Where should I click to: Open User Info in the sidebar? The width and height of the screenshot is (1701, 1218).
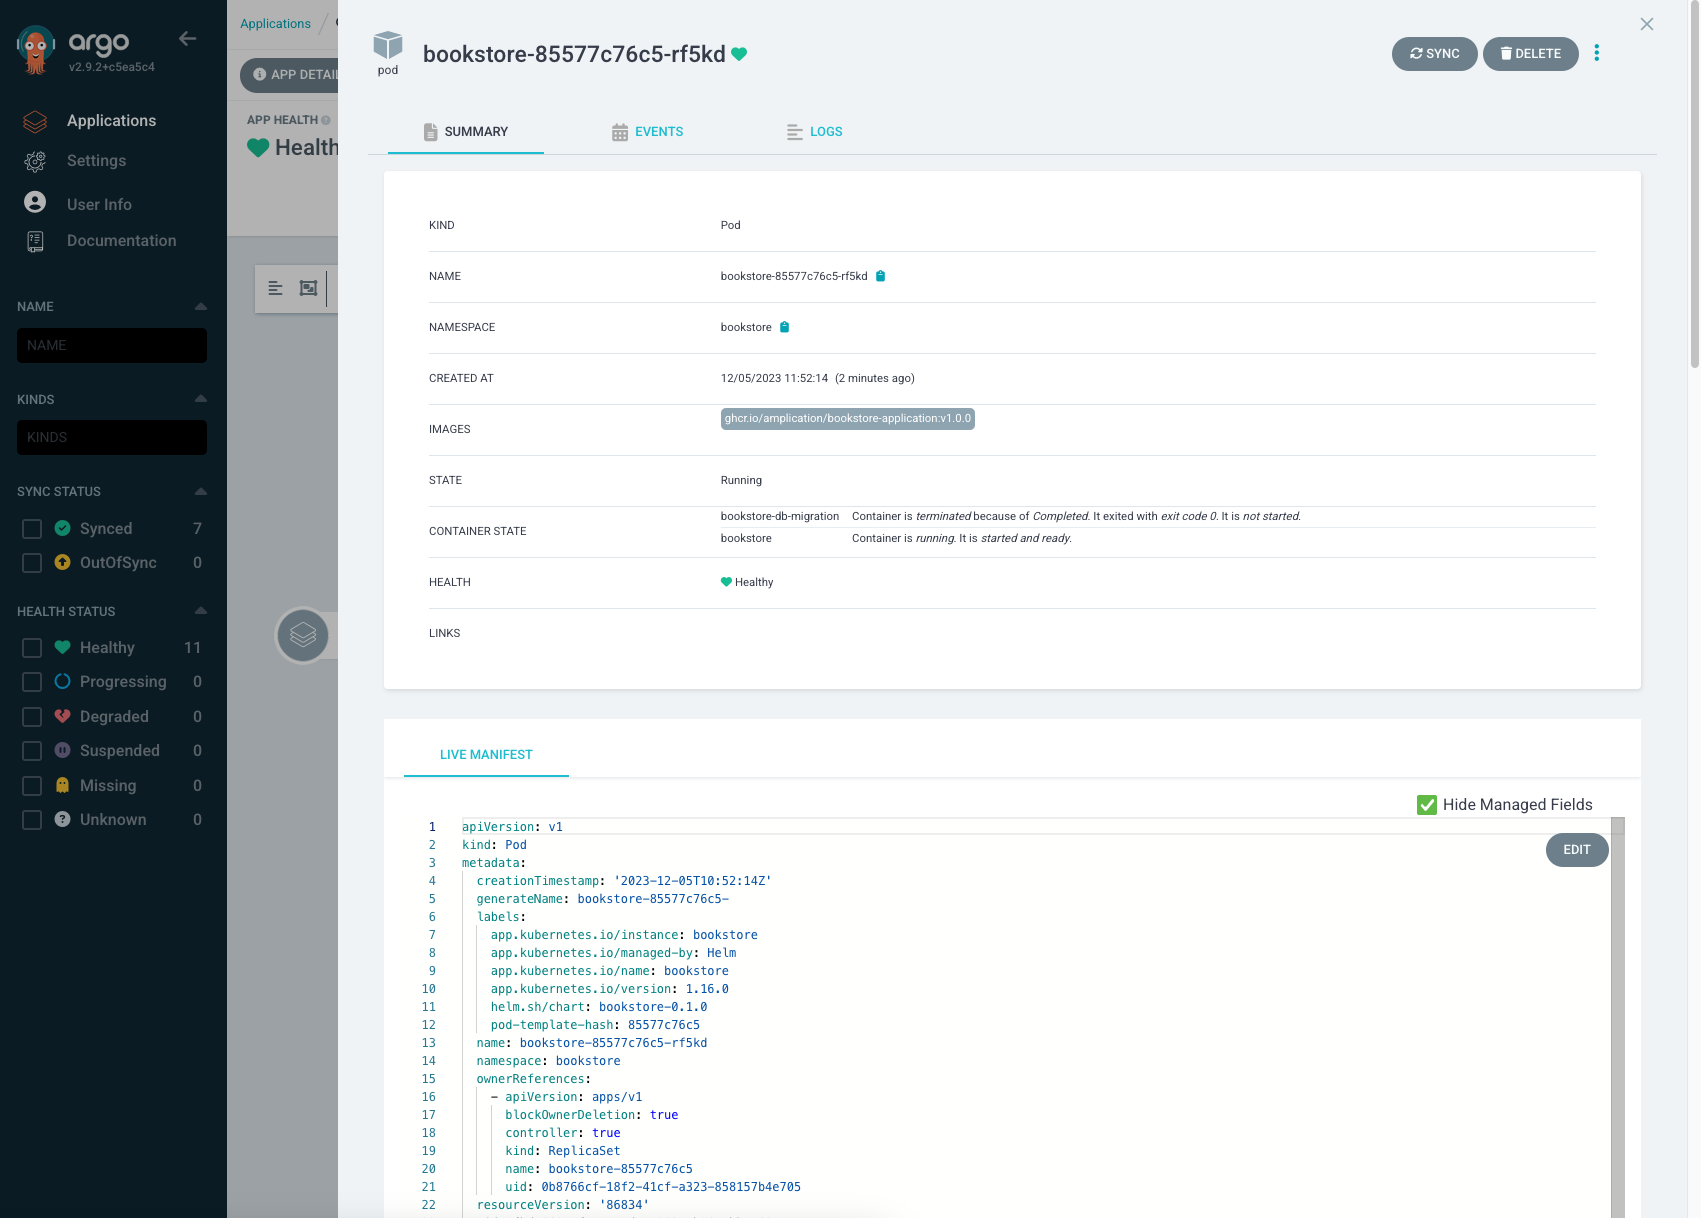[x=99, y=204]
